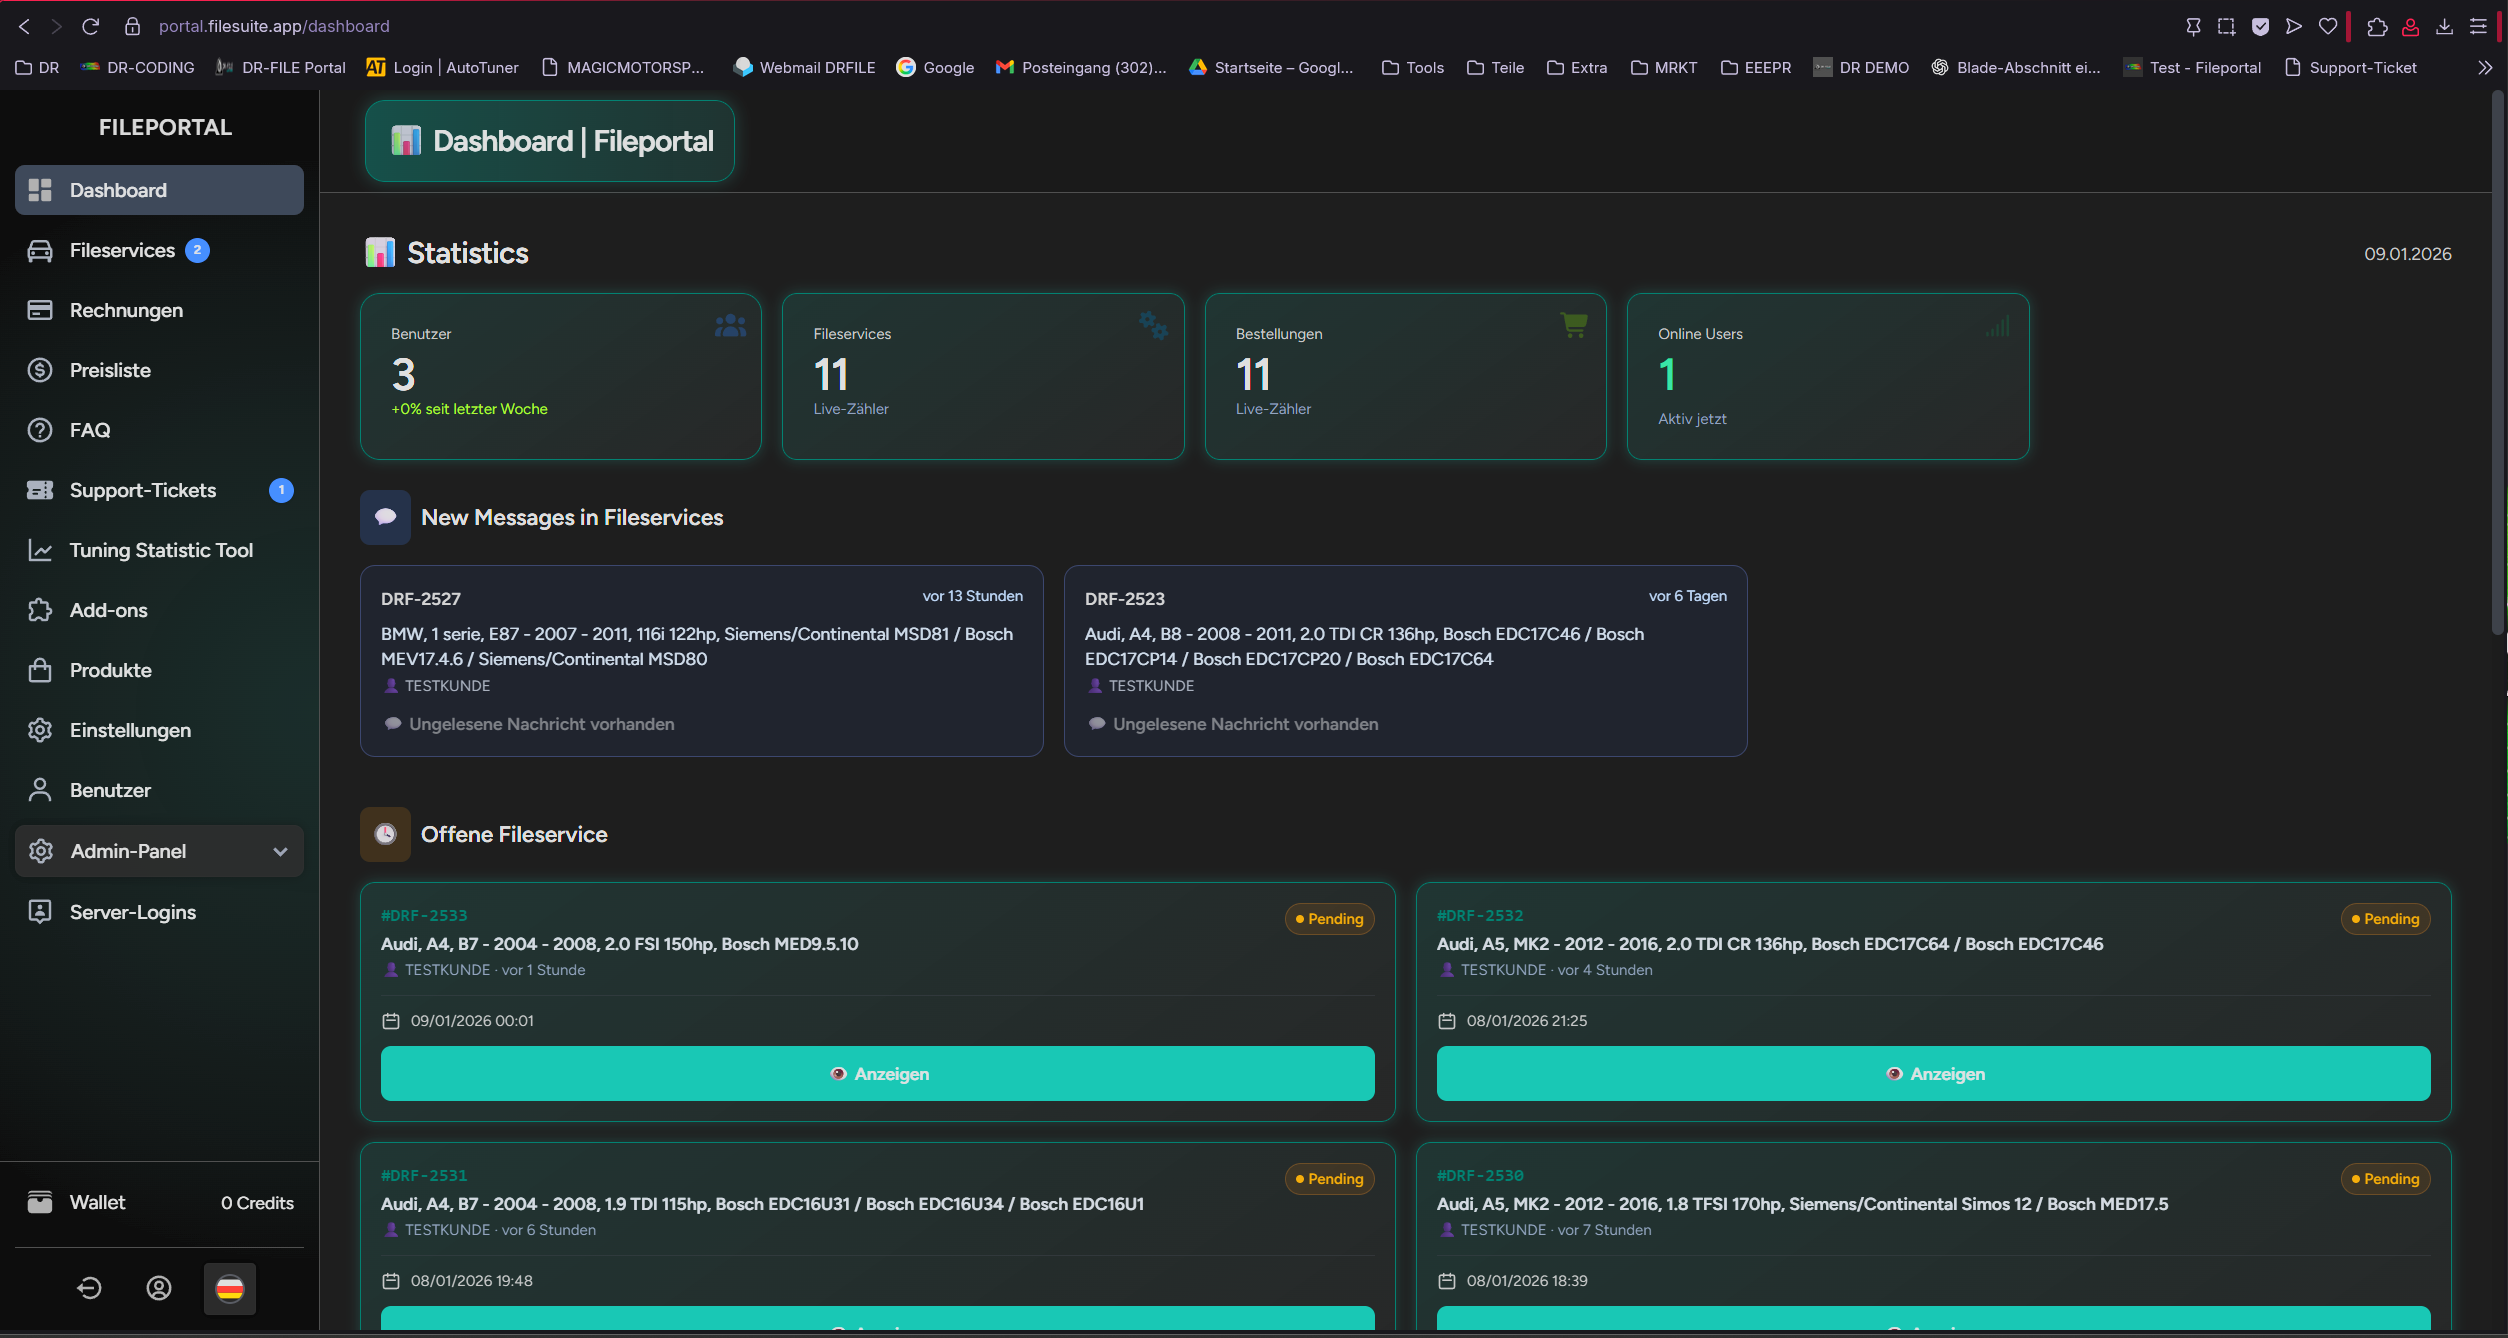Screen dimensions: 2508x1338
Task: Select the Preisliste dollar icon
Action: [x=40, y=370]
